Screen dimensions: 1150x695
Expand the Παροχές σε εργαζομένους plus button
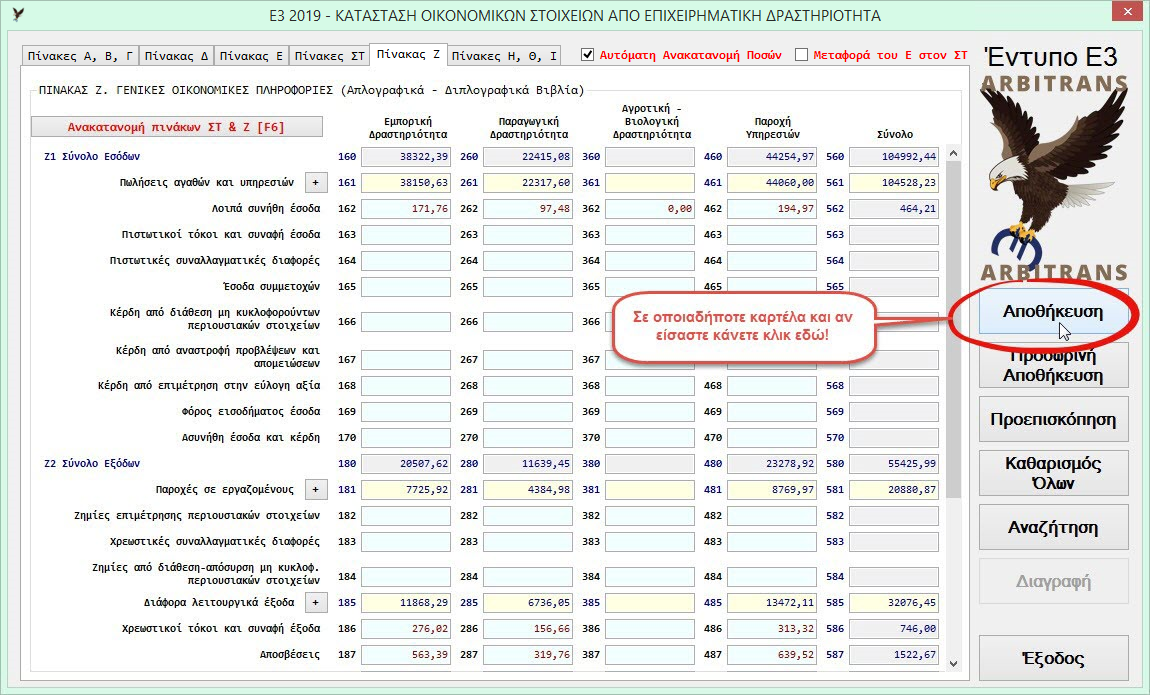click(x=315, y=490)
